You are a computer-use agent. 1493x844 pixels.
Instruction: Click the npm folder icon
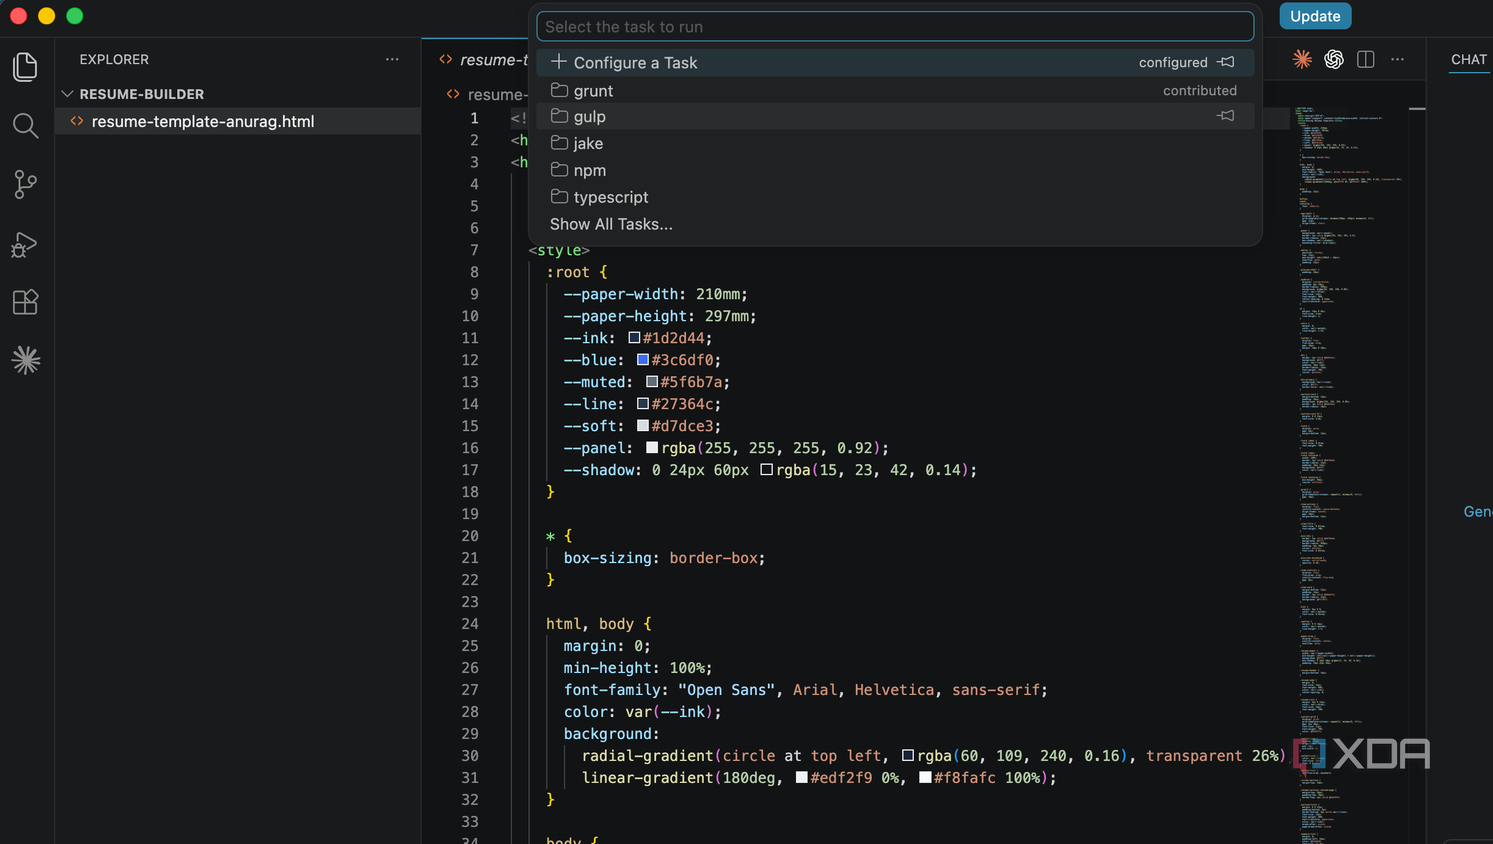(559, 170)
